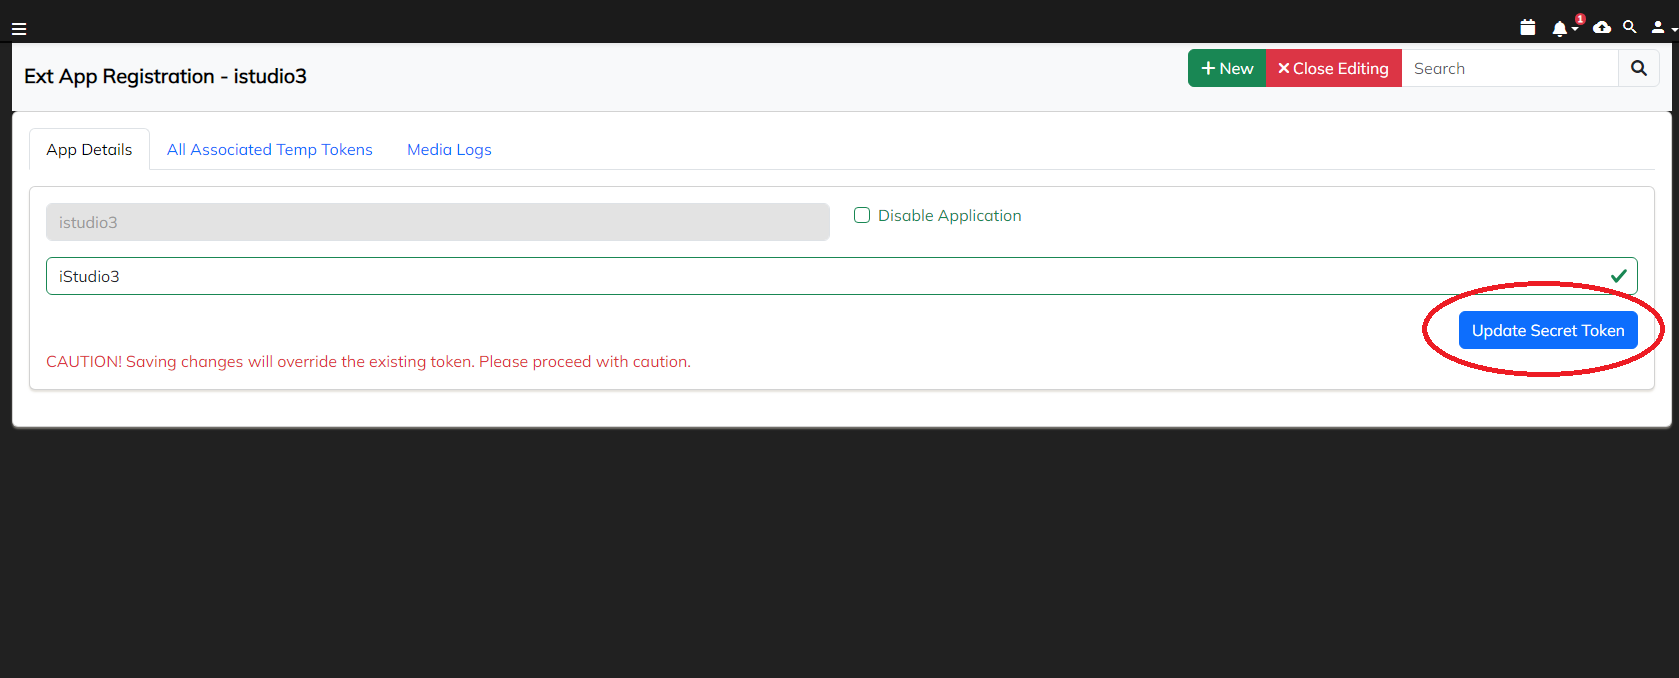Focus the Search input field
The image size is (1679, 678).
pyautogui.click(x=1509, y=69)
